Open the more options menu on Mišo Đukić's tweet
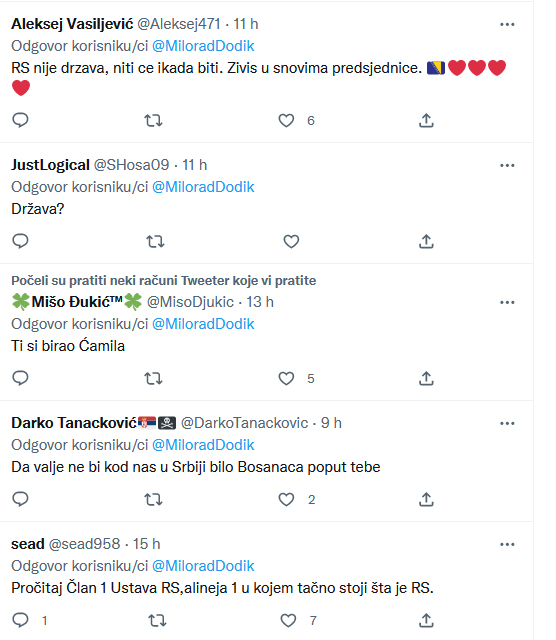 (x=507, y=302)
